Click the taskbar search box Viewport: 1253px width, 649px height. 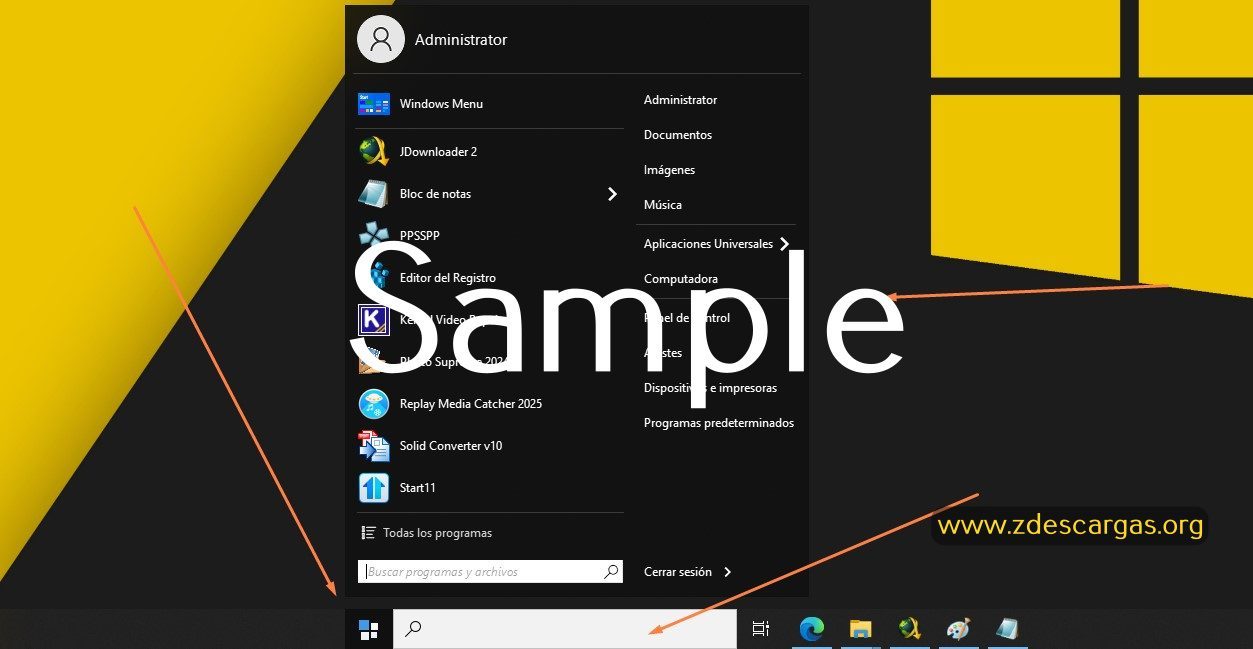click(565, 629)
